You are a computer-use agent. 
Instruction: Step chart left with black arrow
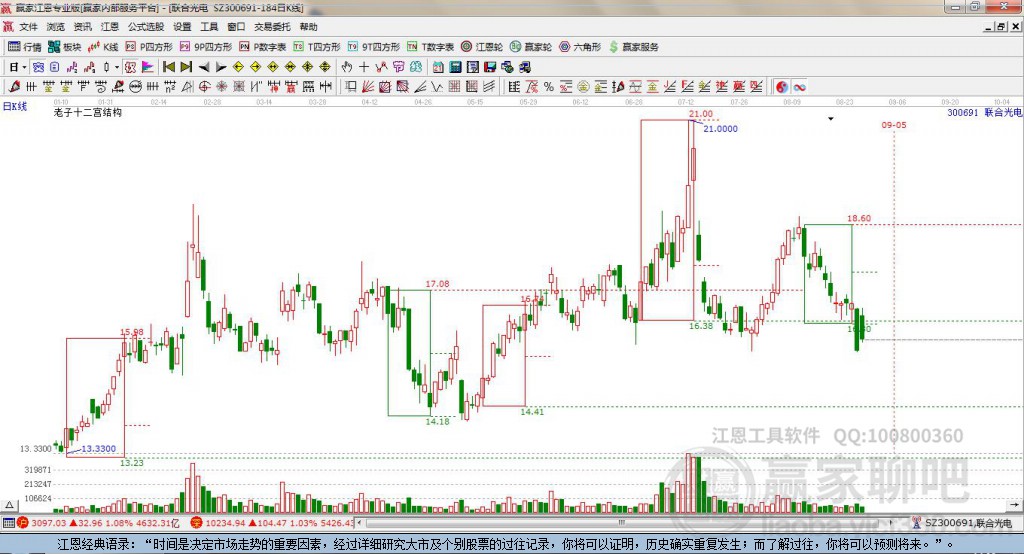click(204, 67)
